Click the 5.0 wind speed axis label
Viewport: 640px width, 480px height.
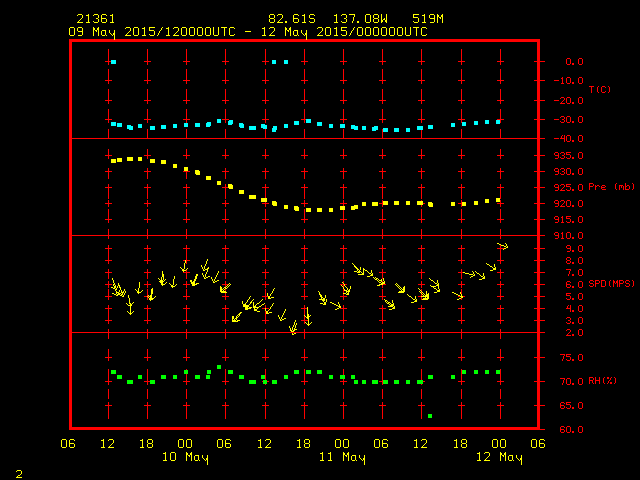point(574,297)
